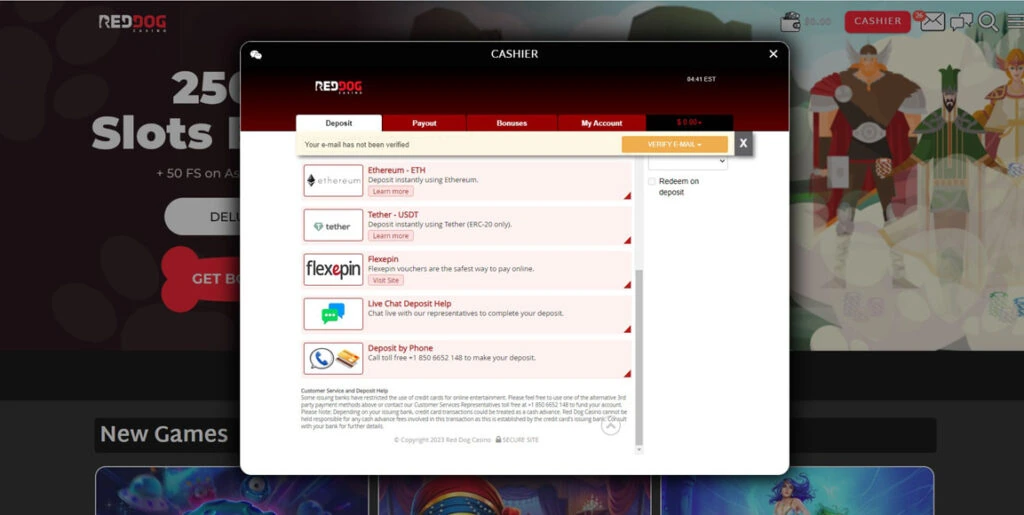Click the Red Dog logo inside Cashier
The image size is (1024, 515).
(x=338, y=87)
